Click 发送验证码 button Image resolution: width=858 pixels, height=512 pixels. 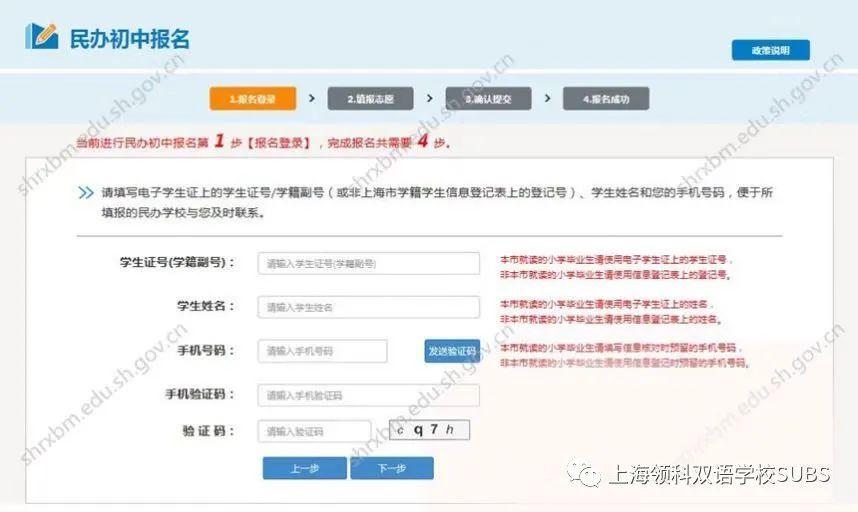[x=452, y=351]
